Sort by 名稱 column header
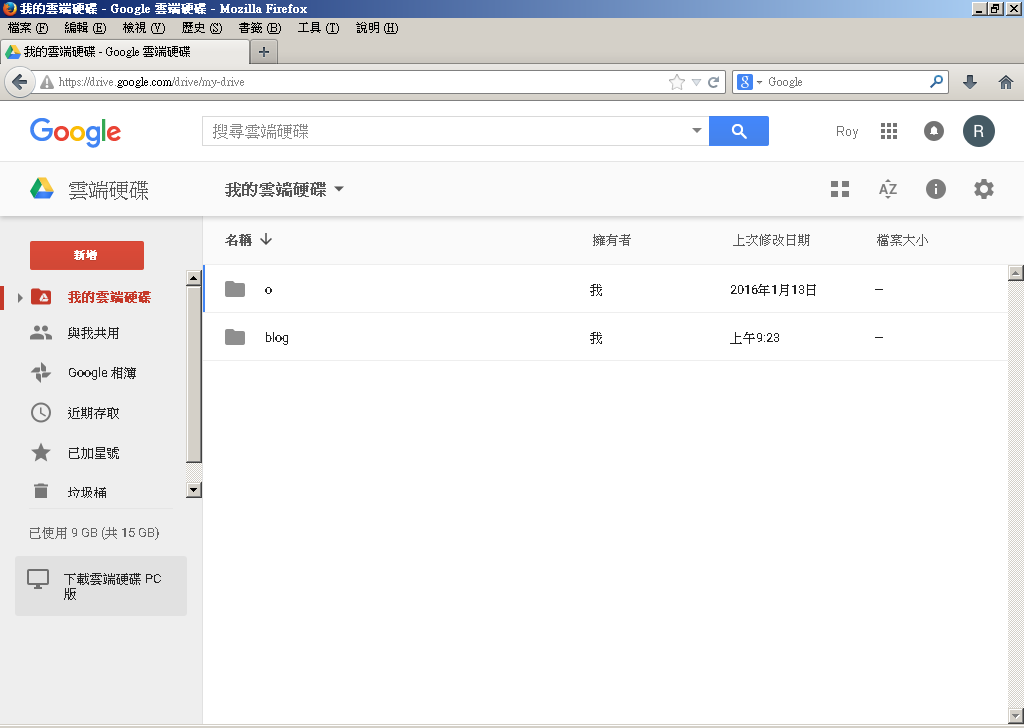The height and width of the screenshot is (728, 1024). click(x=238, y=240)
